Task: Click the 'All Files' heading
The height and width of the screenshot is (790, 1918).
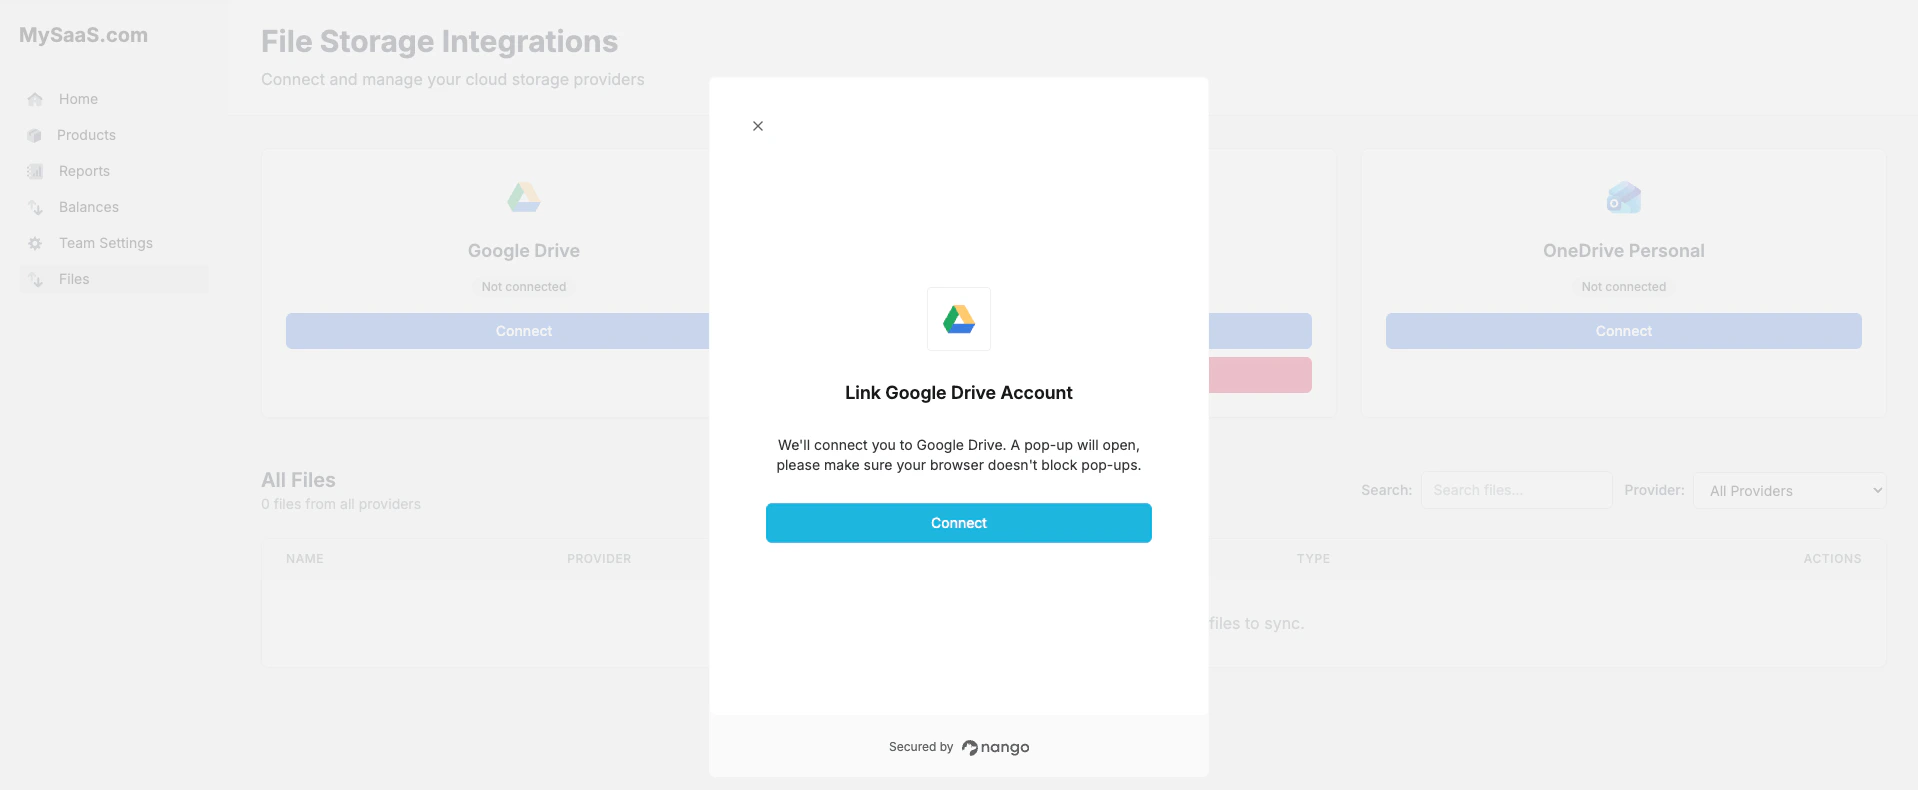Action: 298,480
